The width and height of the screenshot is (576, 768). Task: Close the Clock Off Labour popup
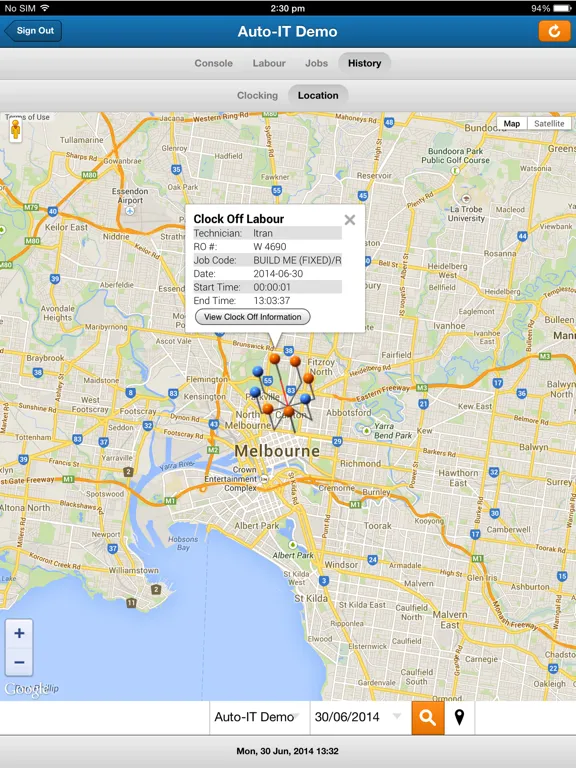[x=350, y=220]
